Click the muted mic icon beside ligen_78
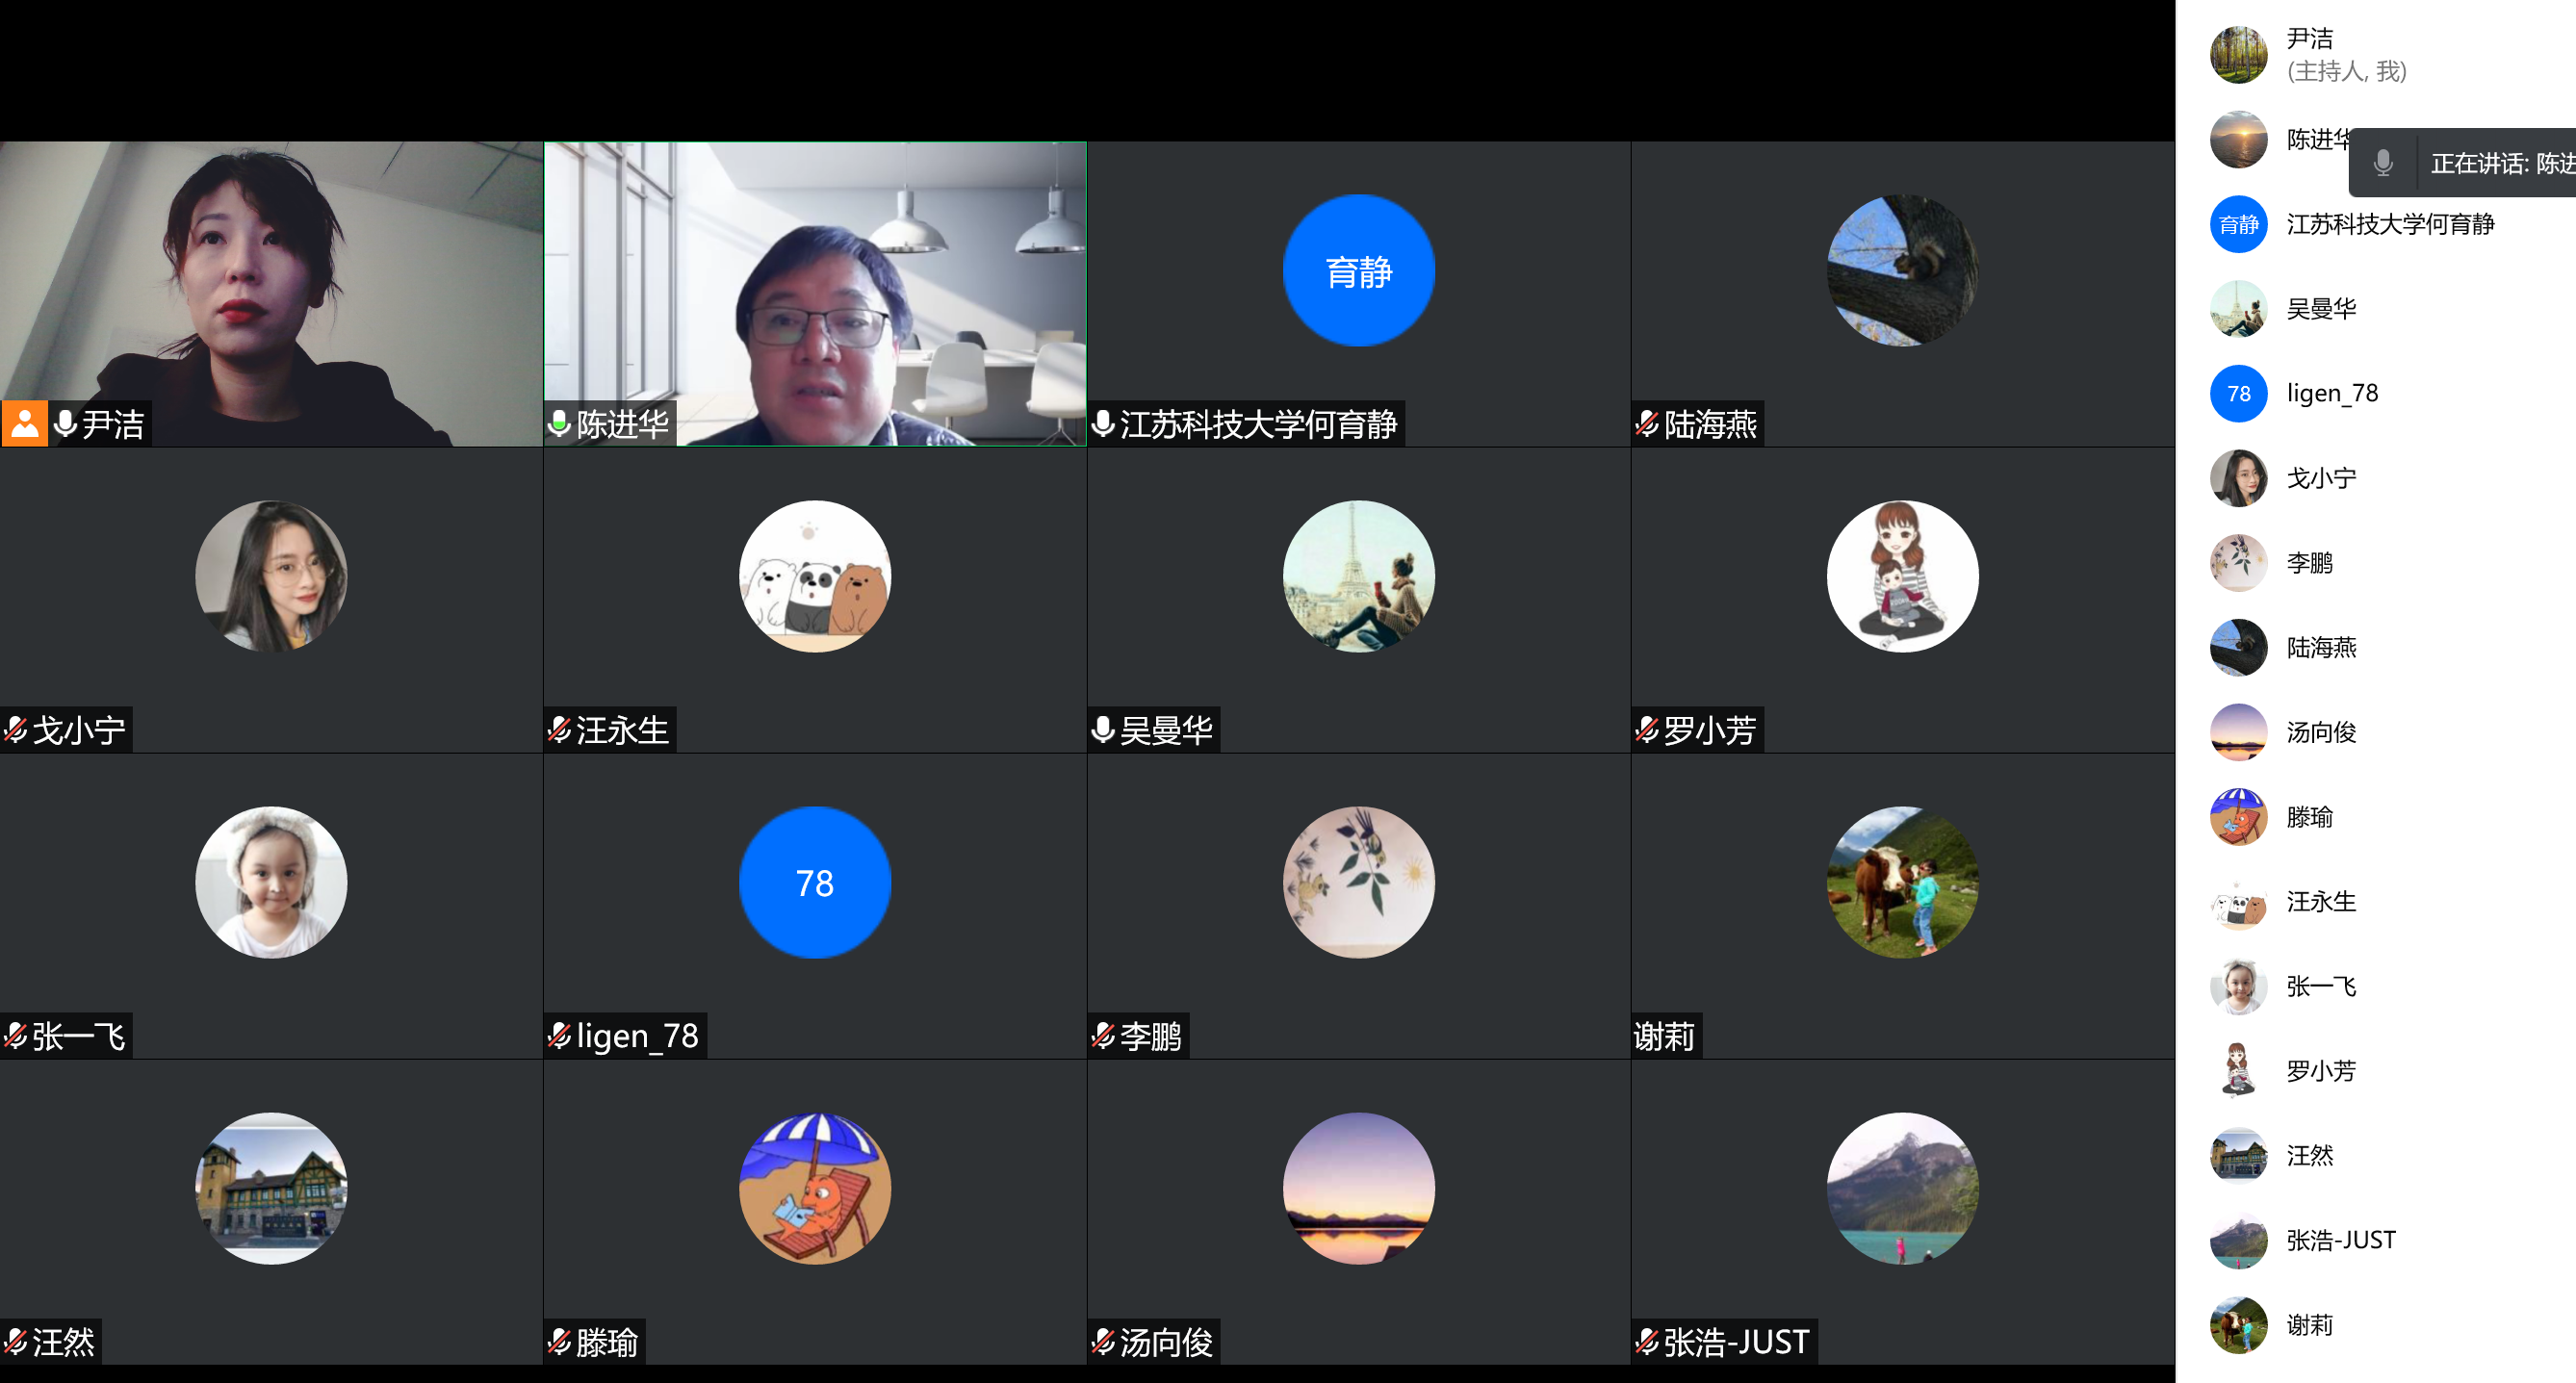 (560, 1036)
